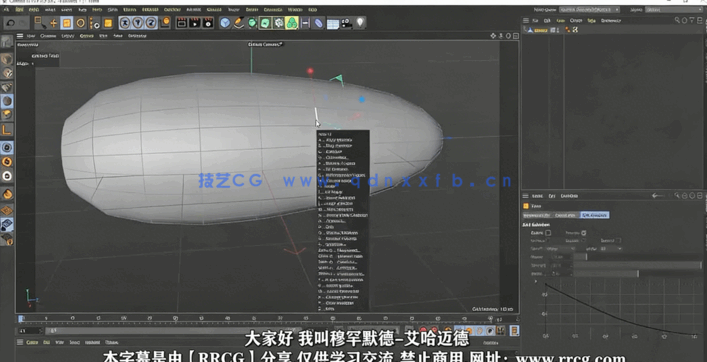Click the Redo arrow in top toolbar
The image size is (707, 362).
(23, 23)
